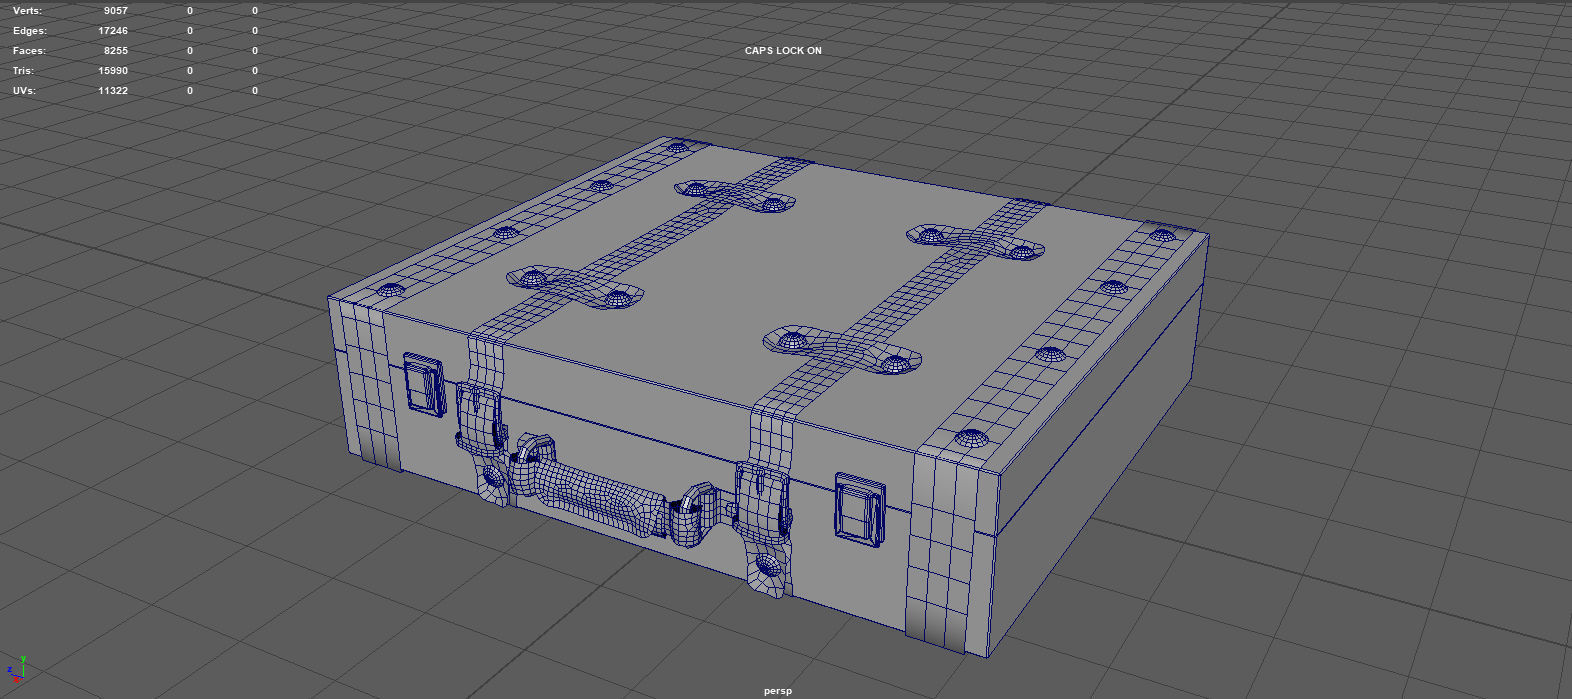Click the view axis gizmo icon
Screen dimensions: 1572x699
pos(16,670)
